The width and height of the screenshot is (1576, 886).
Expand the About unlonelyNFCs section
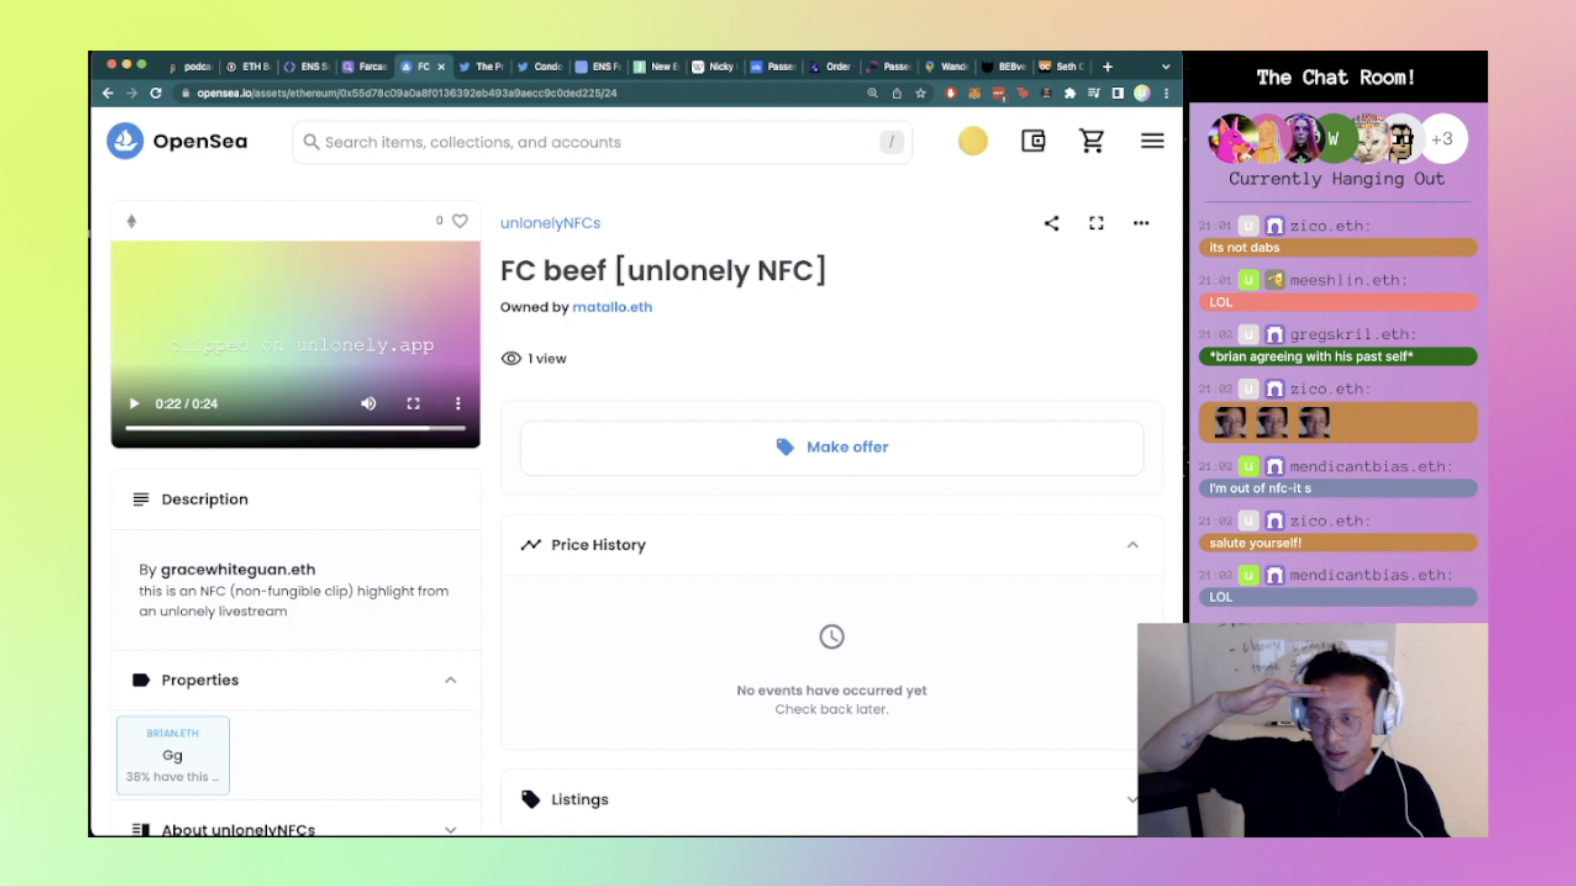pos(451,830)
